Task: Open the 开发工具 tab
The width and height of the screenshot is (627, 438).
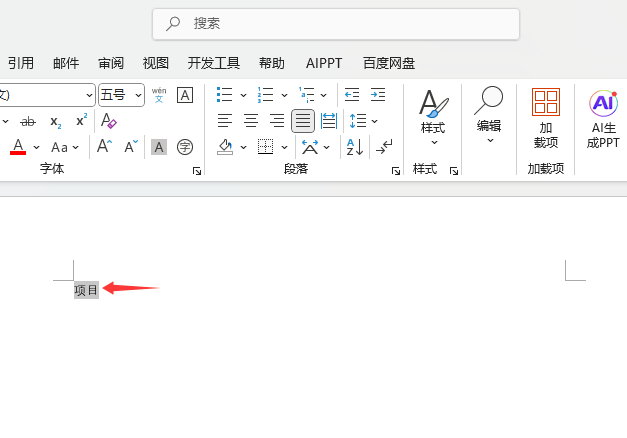Action: tap(214, 63)
